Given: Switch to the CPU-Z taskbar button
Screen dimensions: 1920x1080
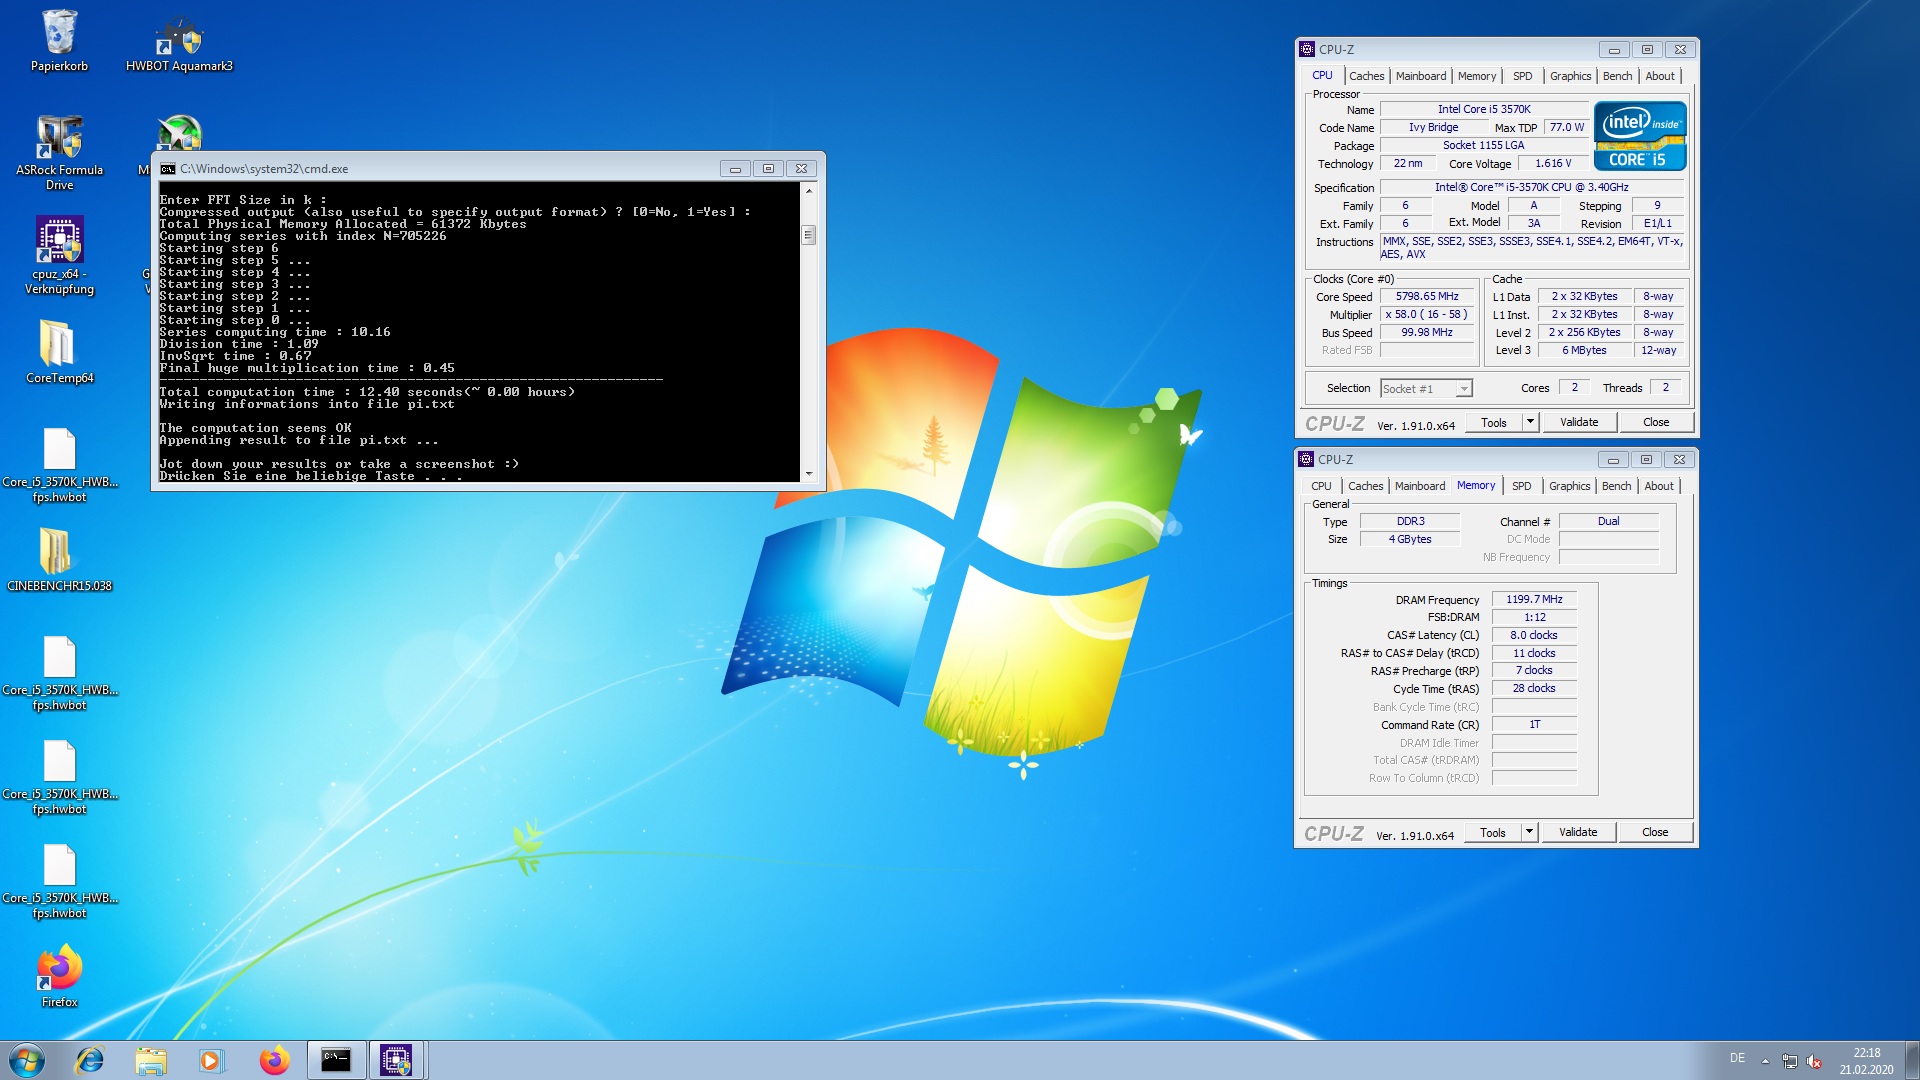Looking at the screenshot, I should click(397, 1060).
